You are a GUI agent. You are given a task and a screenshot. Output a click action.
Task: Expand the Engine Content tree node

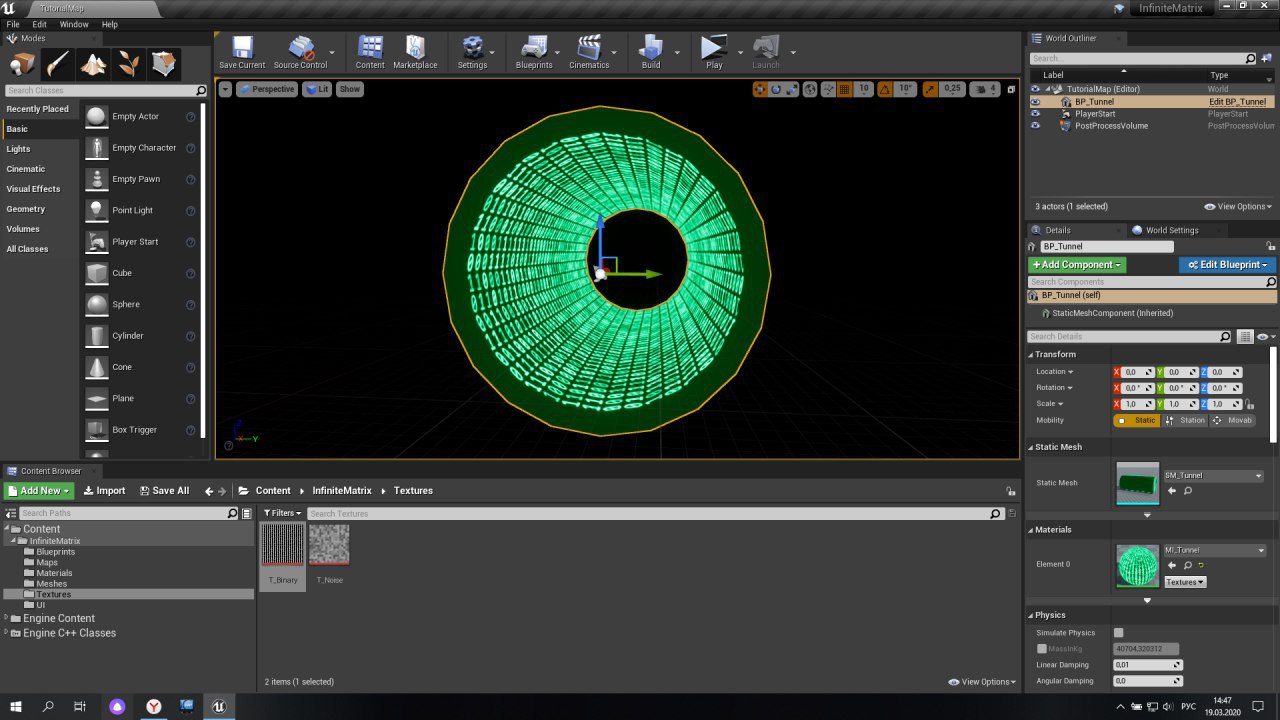(7, 619)
